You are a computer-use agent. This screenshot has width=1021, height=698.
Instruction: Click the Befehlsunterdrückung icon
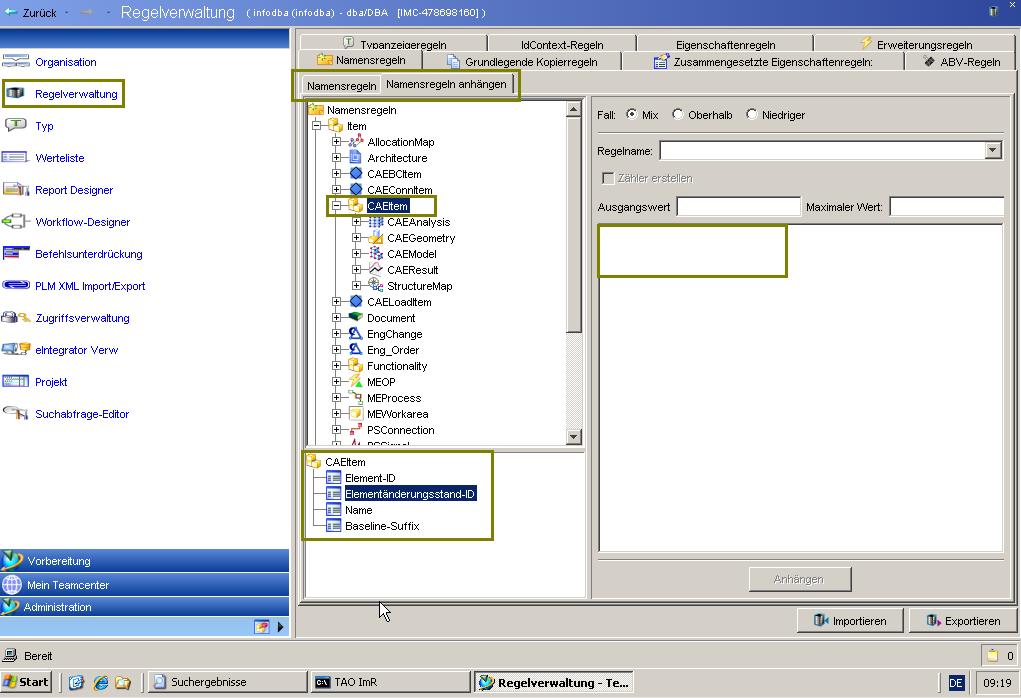16,253
